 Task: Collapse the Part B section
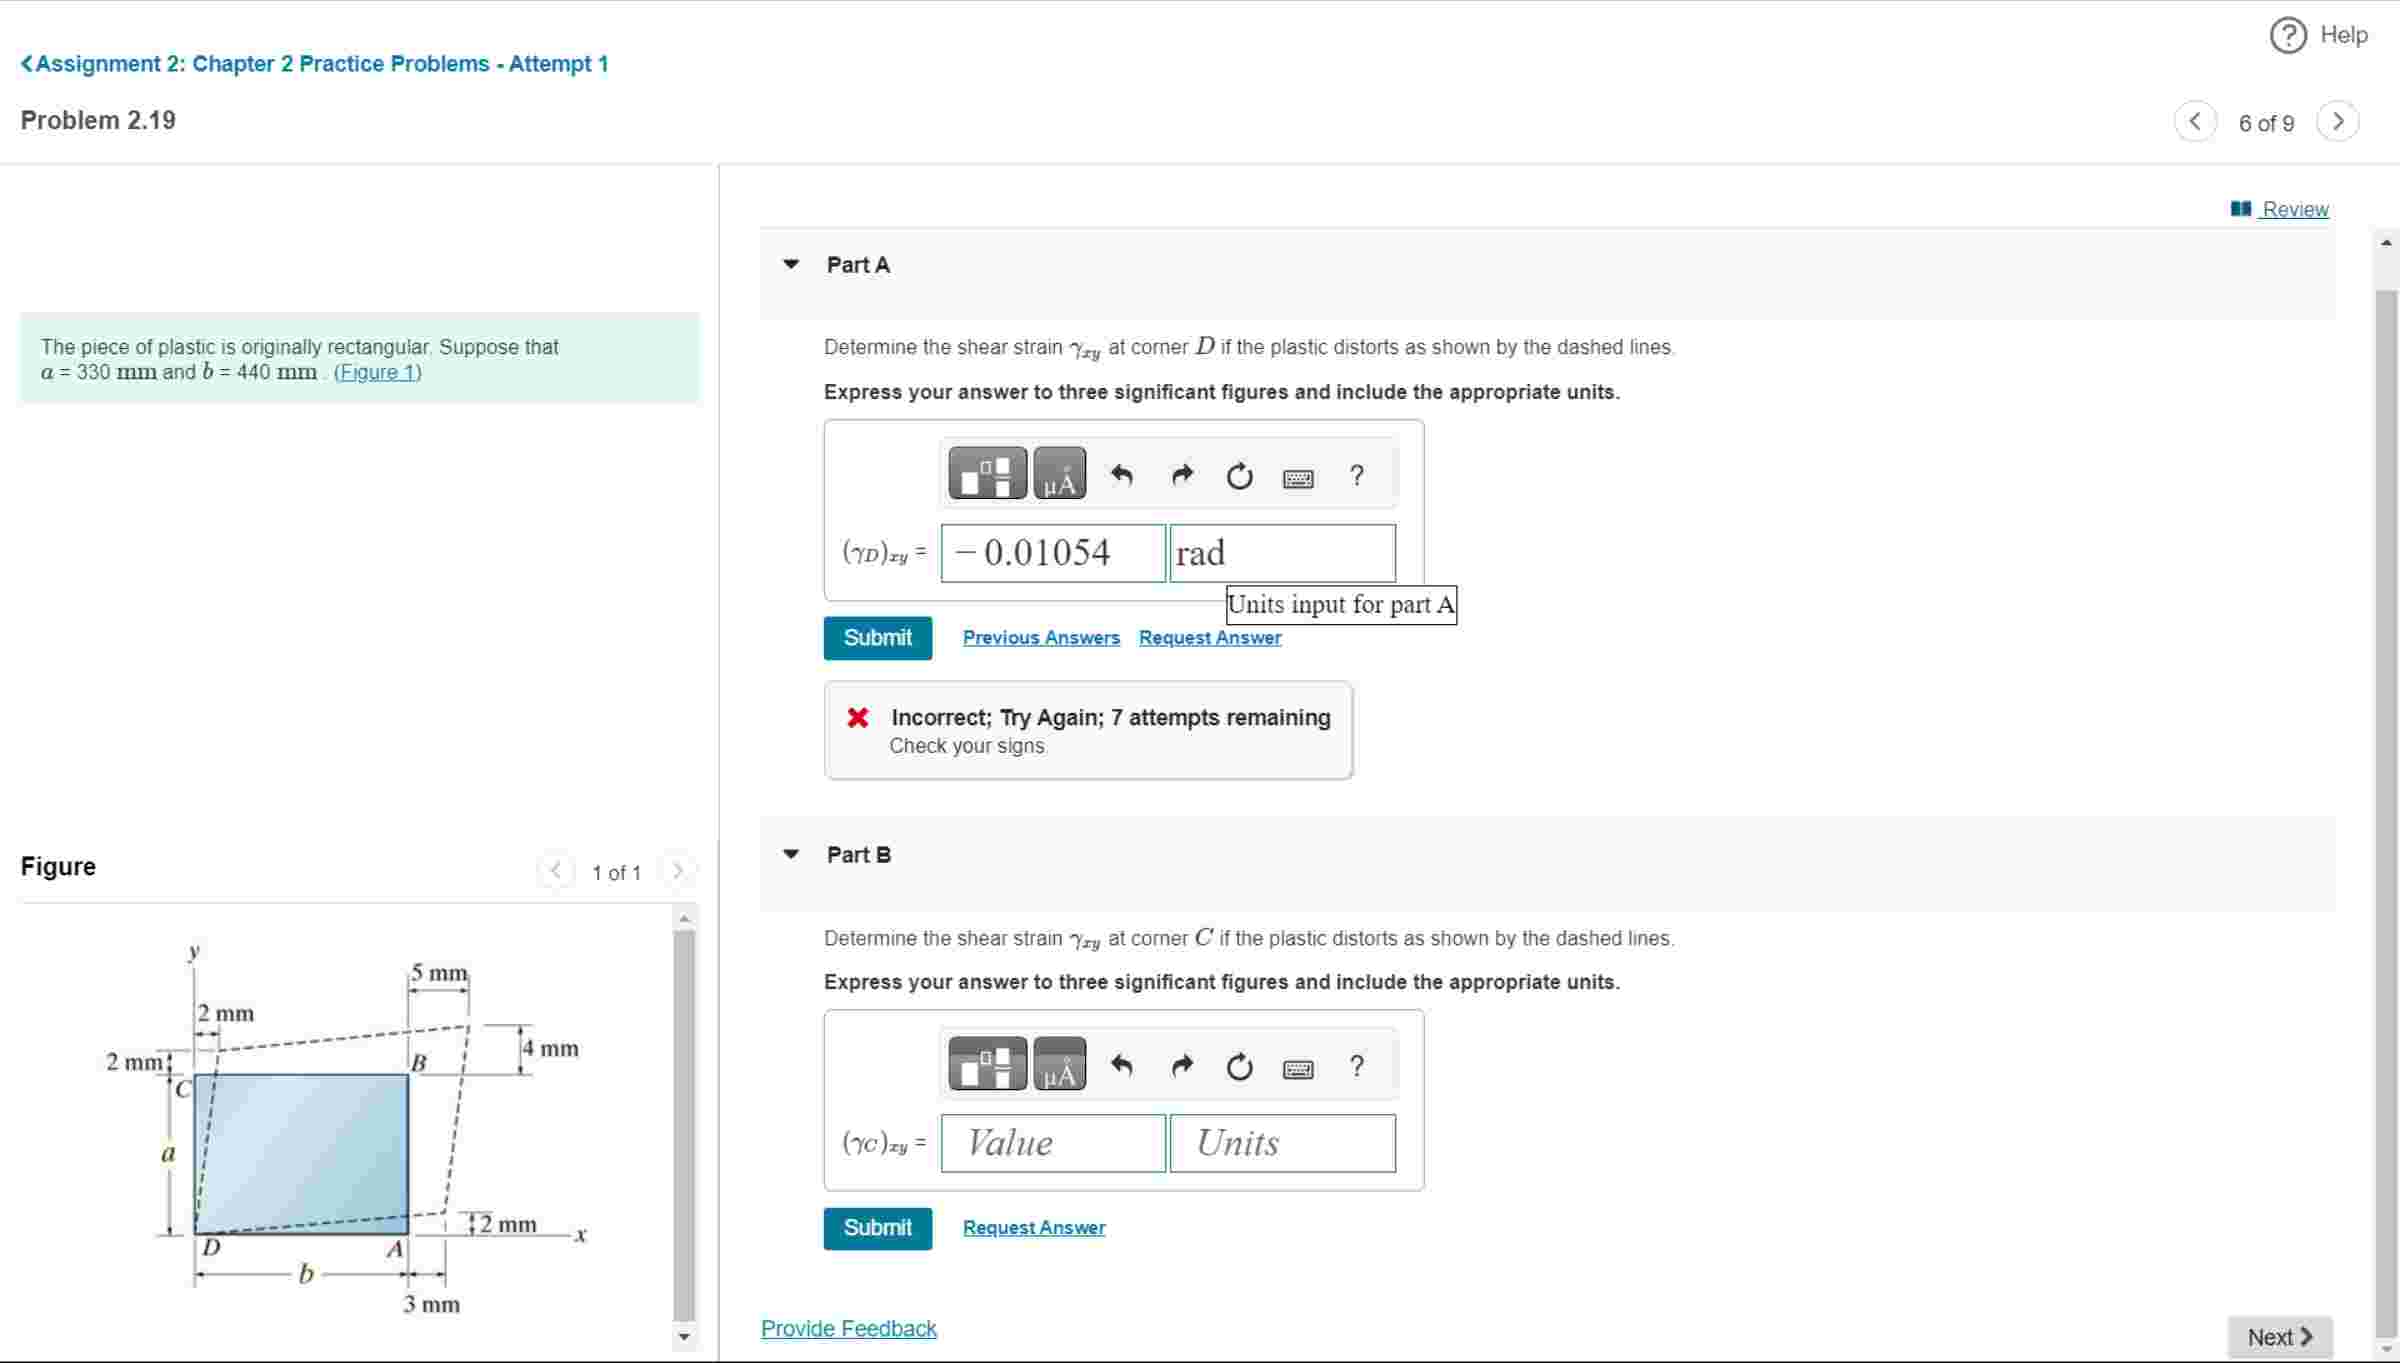[x=791, y=855]
